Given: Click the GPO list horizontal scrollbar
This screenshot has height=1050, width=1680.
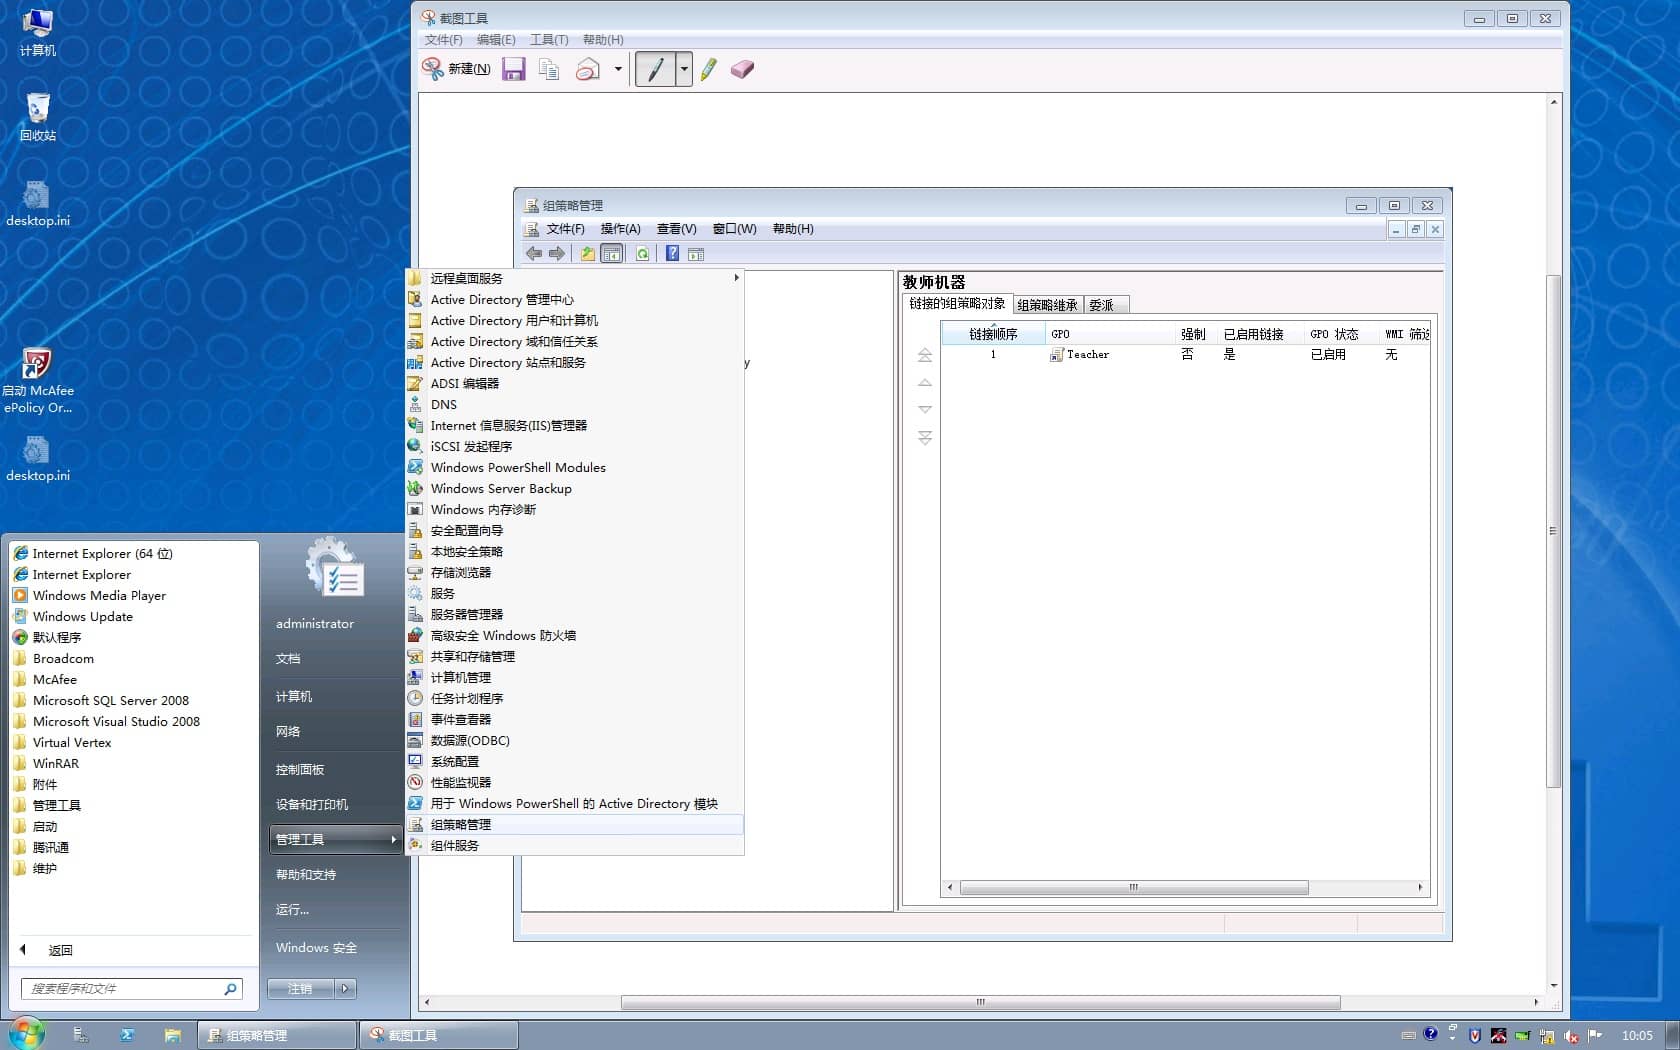Looking at the screenshot, I should (x=1134, y=888).
